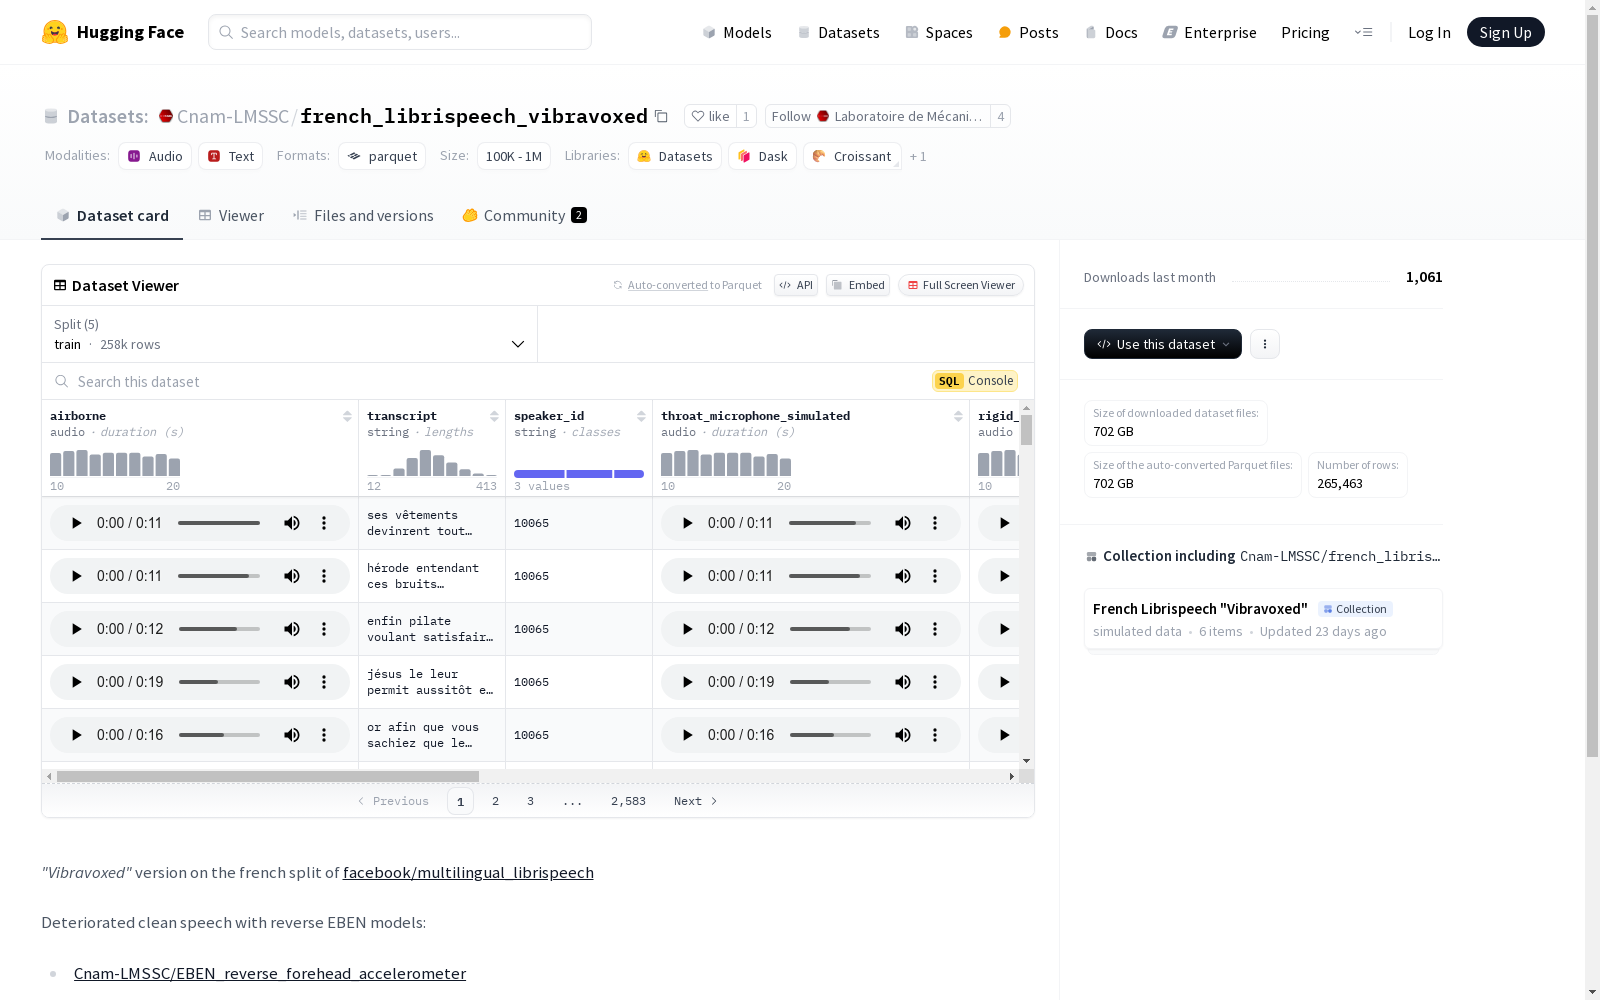
Task: Mute throat microphone audio in 'hérode entendant' row
Action: coord(903,576)
